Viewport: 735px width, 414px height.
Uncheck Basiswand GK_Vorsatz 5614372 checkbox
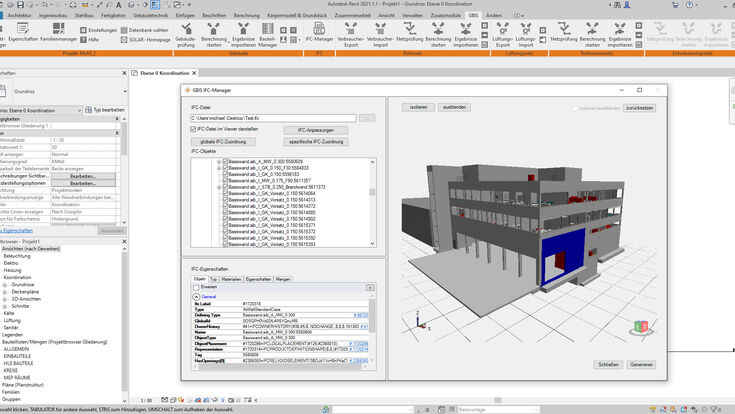(x=225, y=206)
